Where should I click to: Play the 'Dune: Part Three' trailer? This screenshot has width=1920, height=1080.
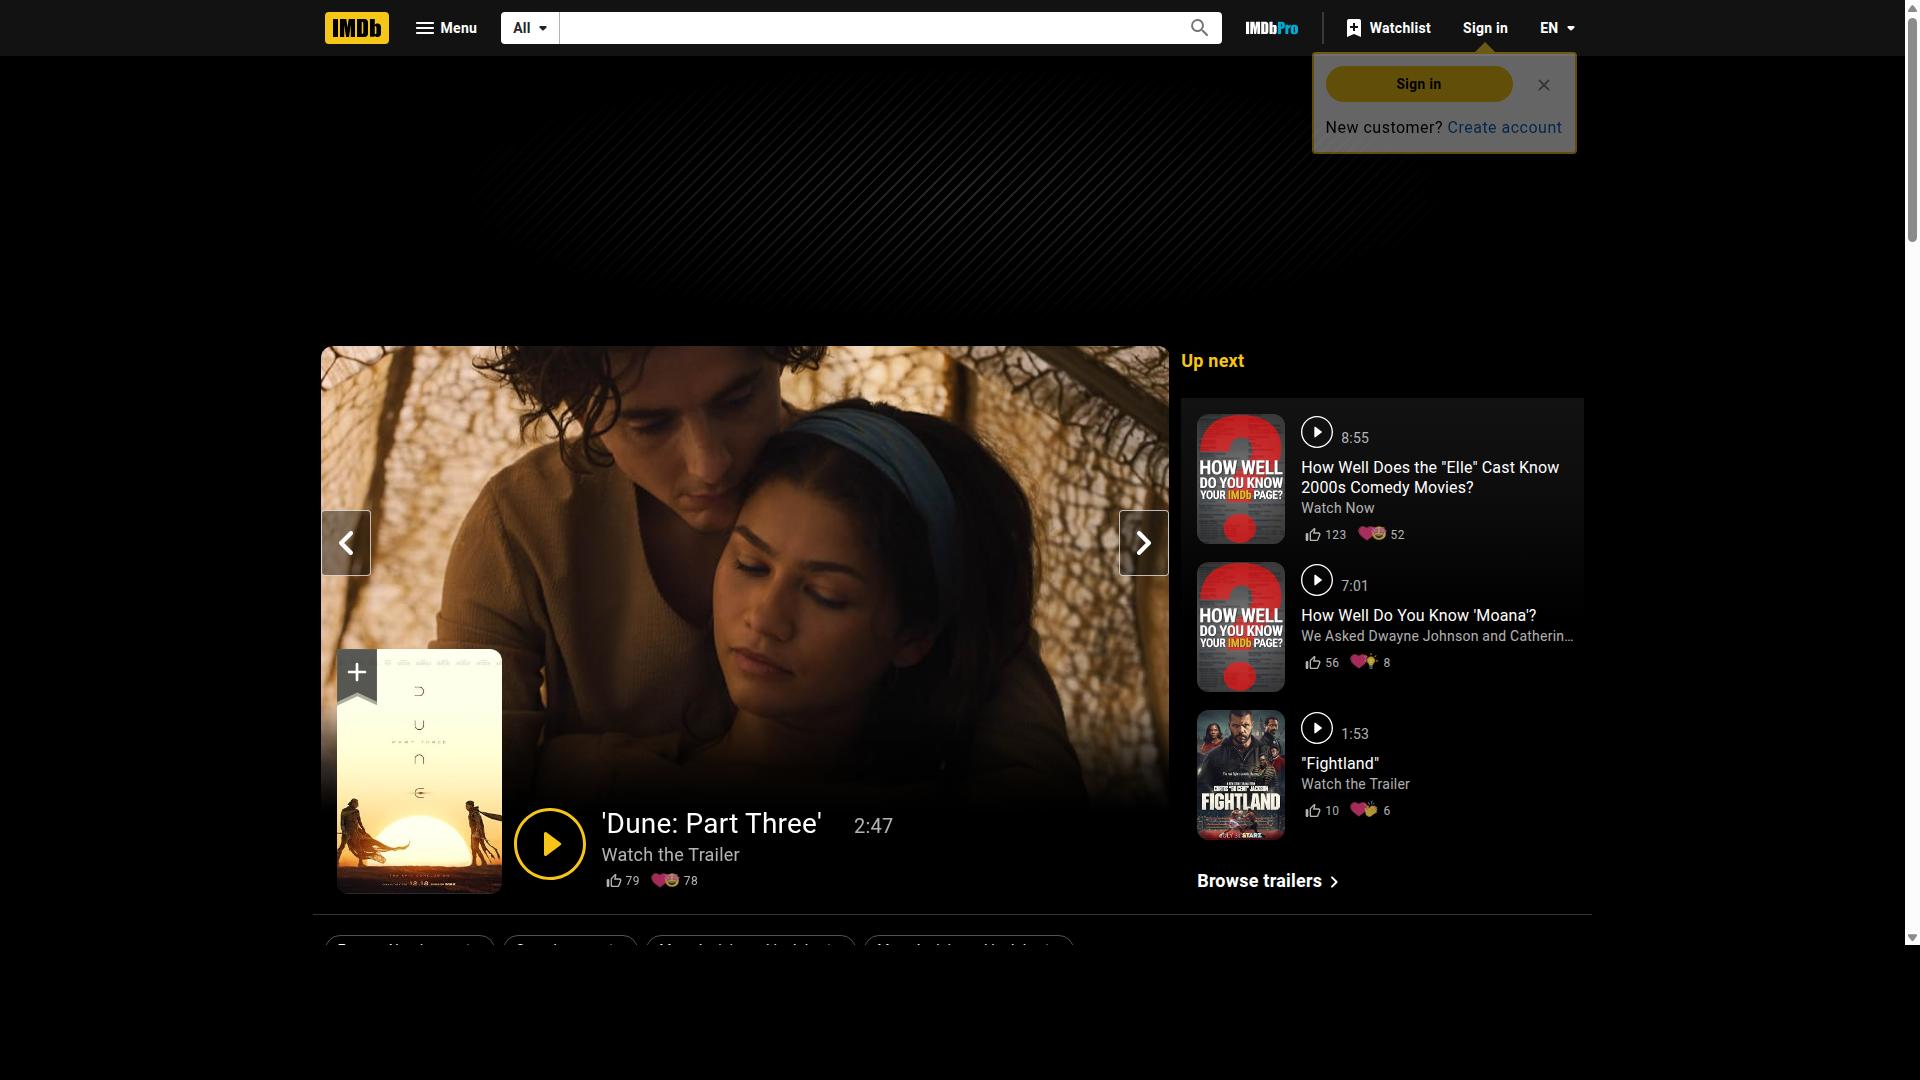point(550,844)
